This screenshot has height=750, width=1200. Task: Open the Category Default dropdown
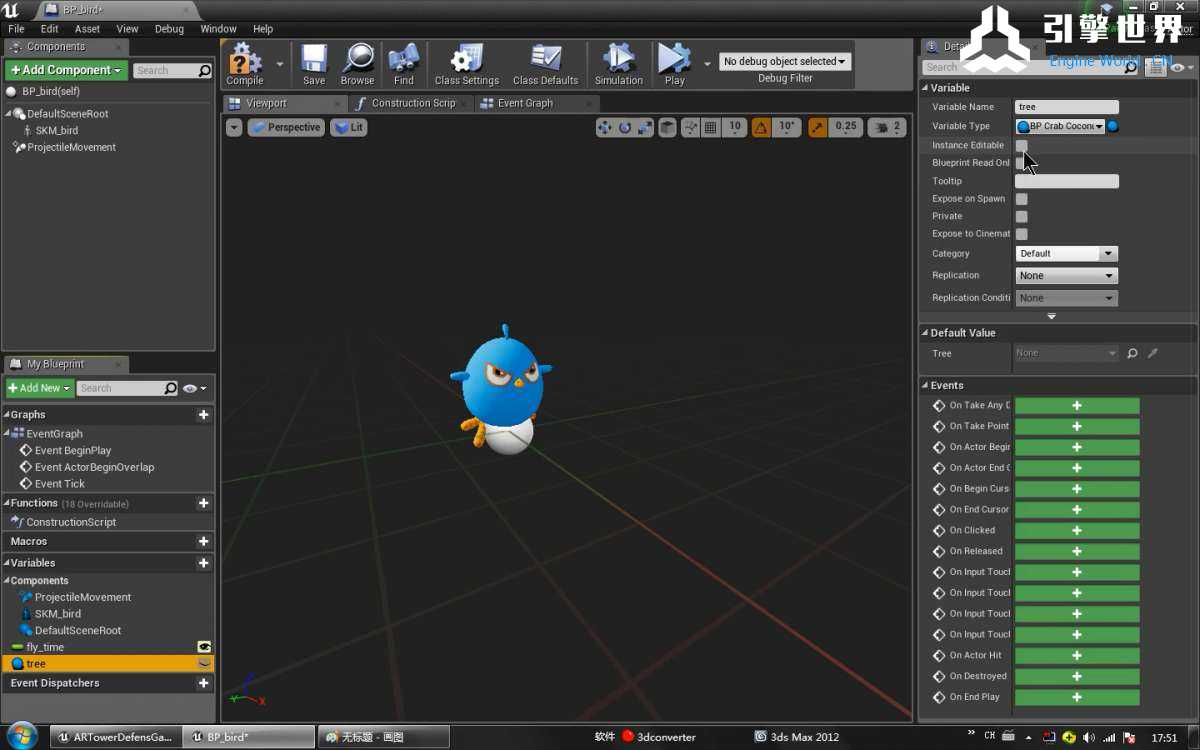click(x=1066, y=254)
